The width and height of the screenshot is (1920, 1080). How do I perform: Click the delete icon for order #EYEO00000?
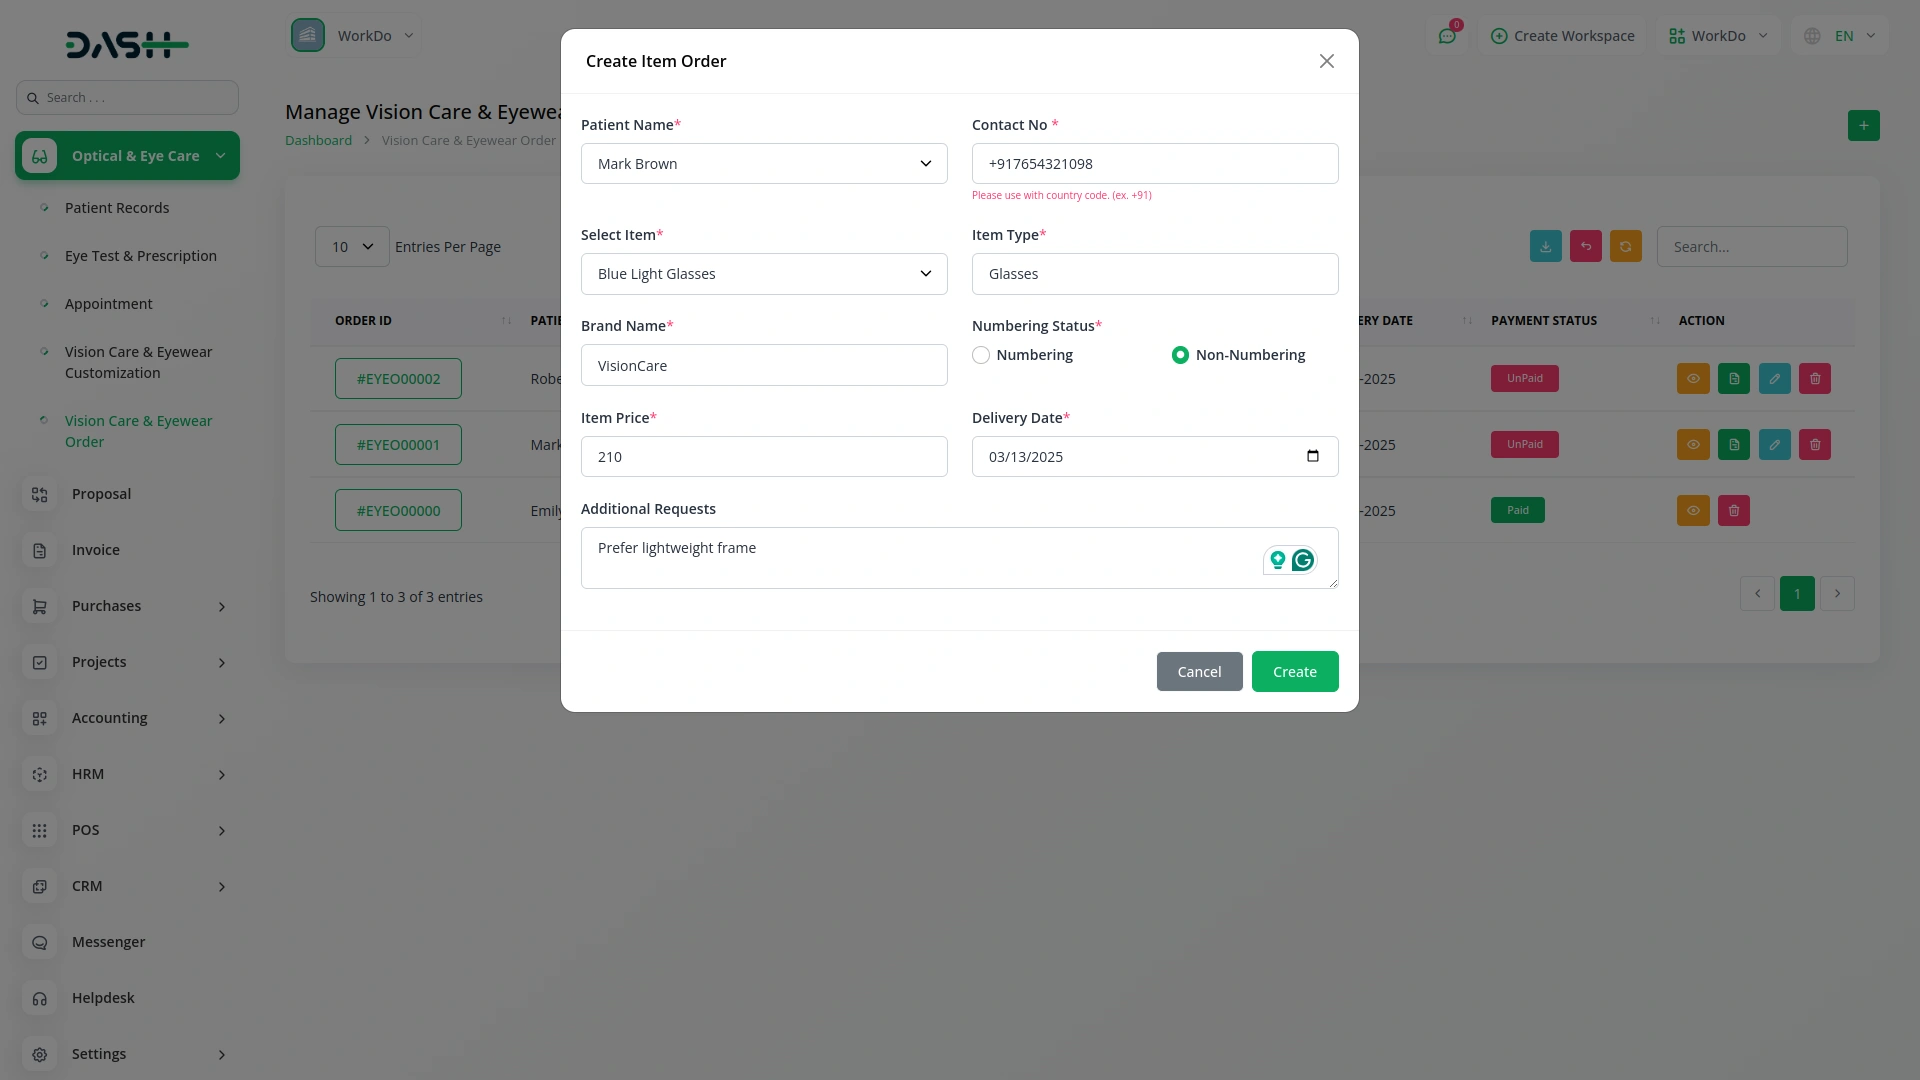pos(1733,511)
